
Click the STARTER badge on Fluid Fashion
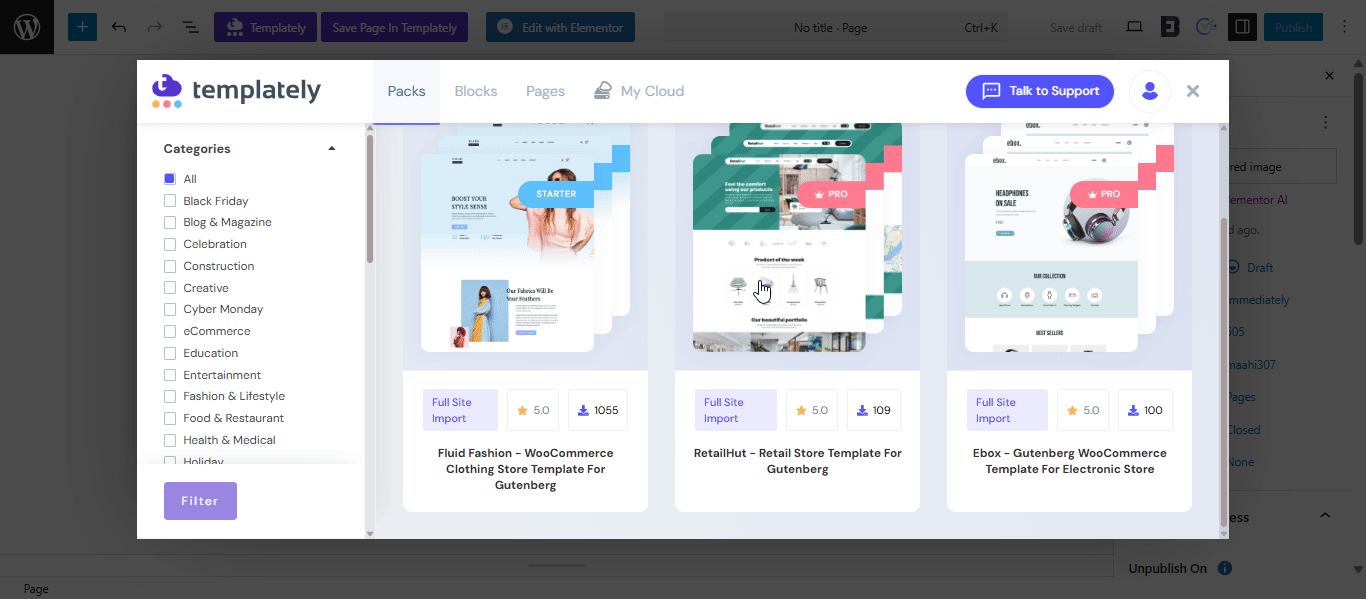click(556, 194)
